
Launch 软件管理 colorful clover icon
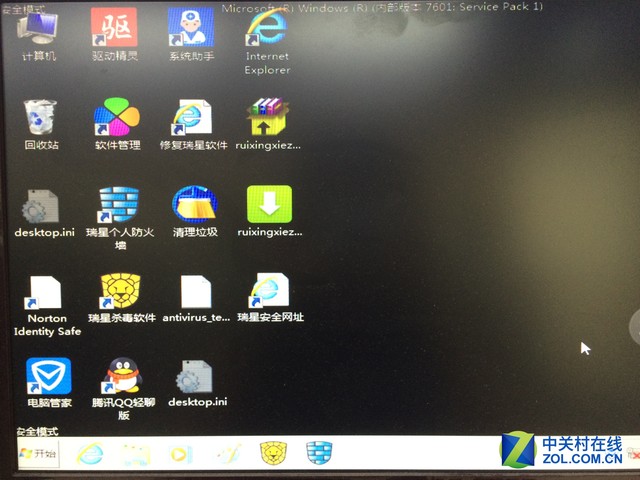[117, 124]
